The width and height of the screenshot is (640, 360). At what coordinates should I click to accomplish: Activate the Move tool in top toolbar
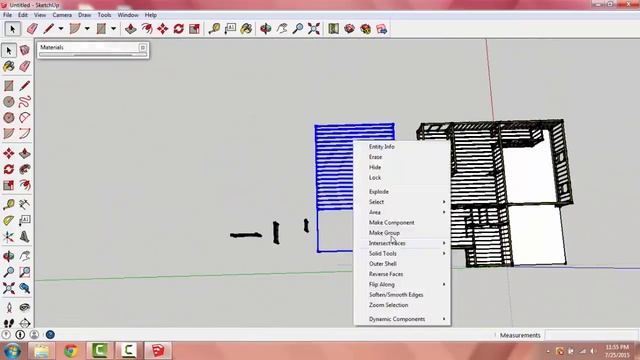[x=162, y=29]
